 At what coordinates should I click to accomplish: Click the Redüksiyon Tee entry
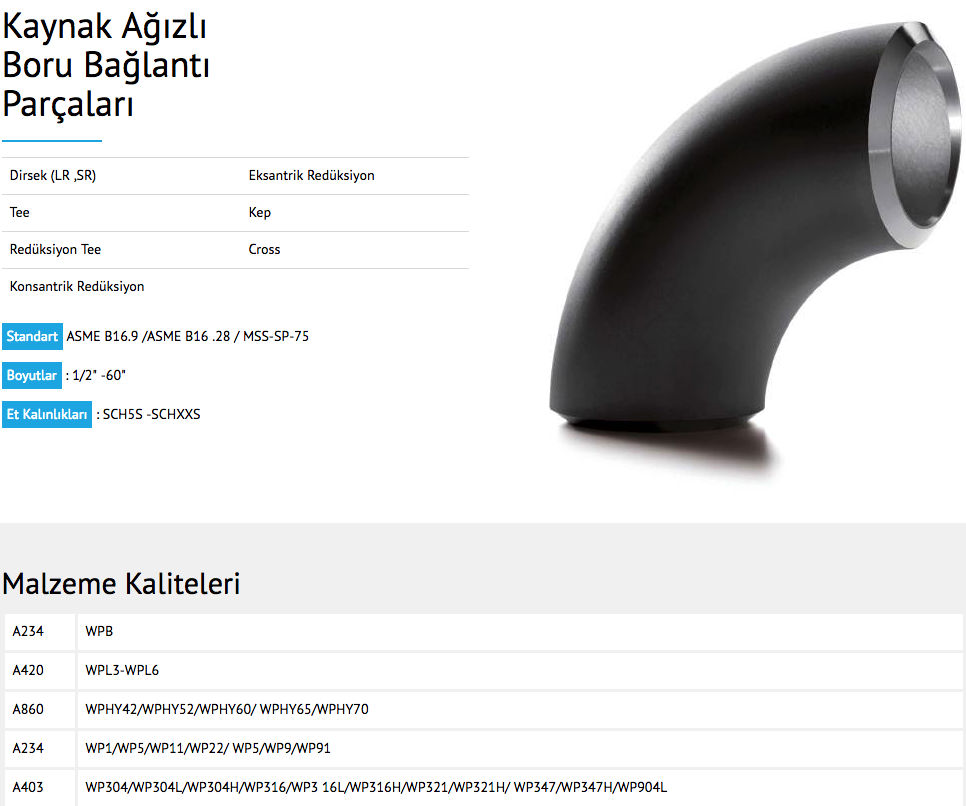[x=55, y=250]
